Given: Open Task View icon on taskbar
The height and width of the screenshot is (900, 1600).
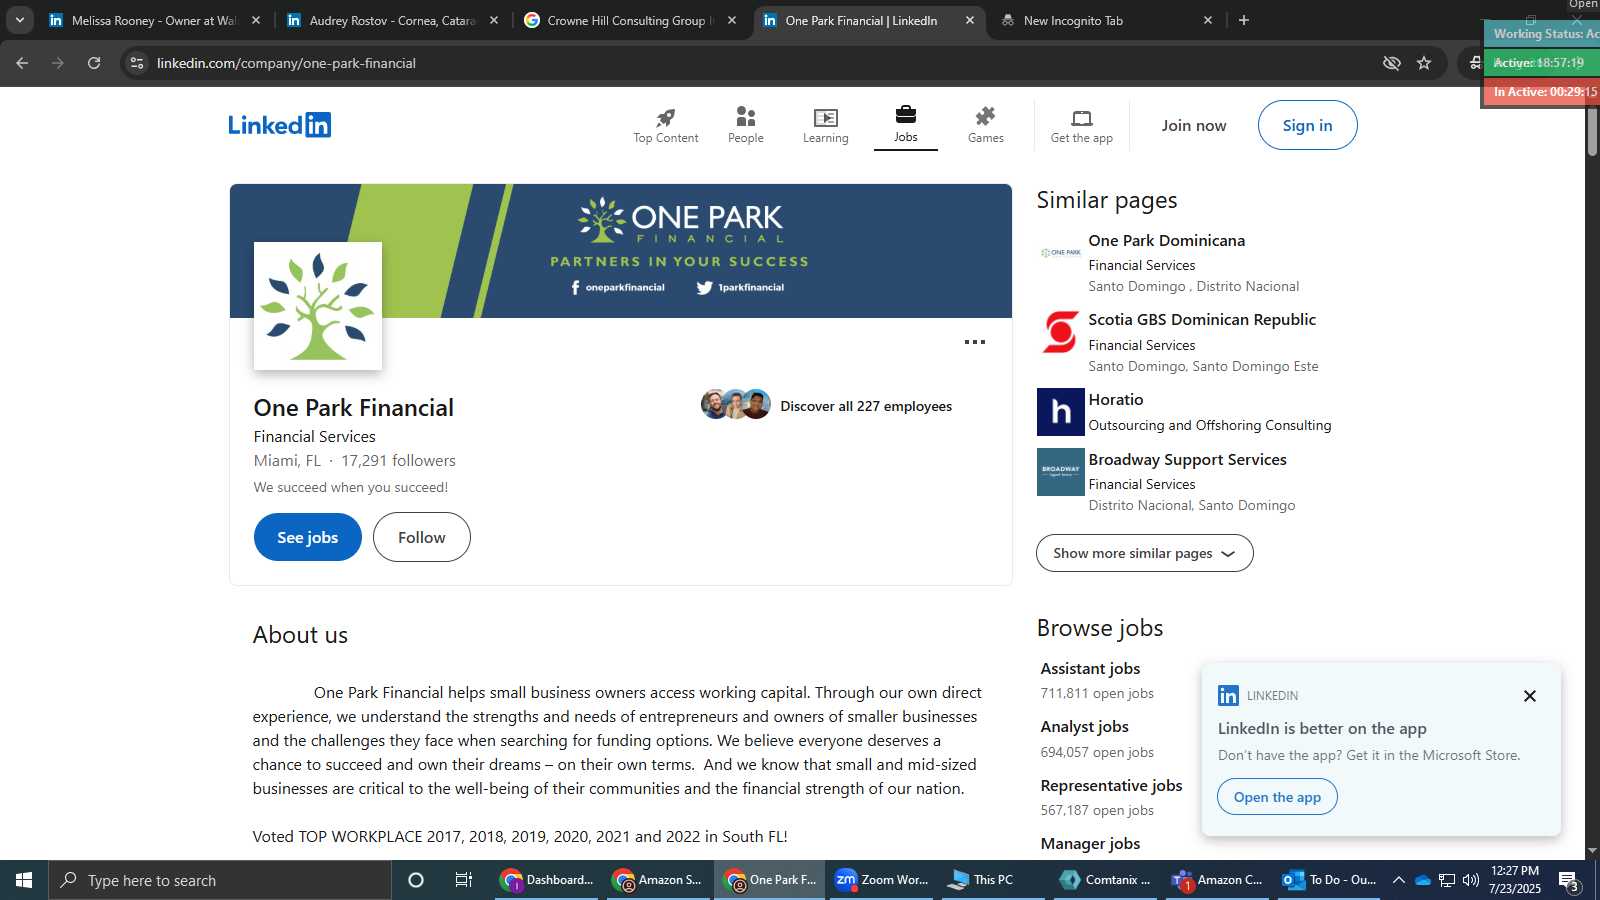Looking at the screenshot, I should coord(464,880).
